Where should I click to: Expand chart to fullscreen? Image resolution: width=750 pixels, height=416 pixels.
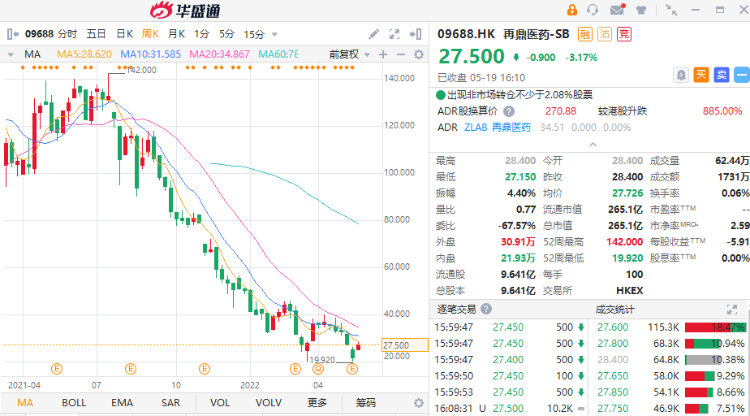[394, 34]
